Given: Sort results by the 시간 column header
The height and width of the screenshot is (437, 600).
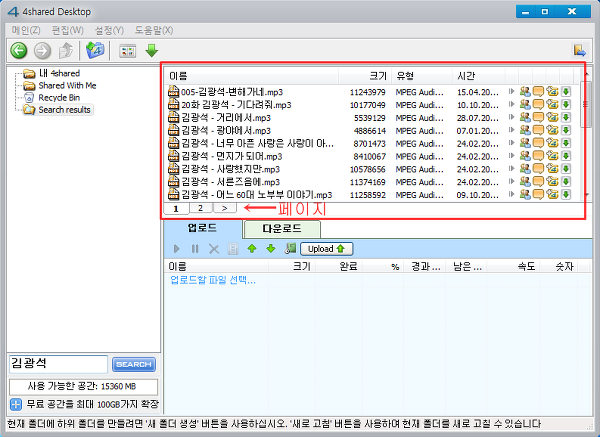Looking at the screenshot, I should tap(478, 76).
